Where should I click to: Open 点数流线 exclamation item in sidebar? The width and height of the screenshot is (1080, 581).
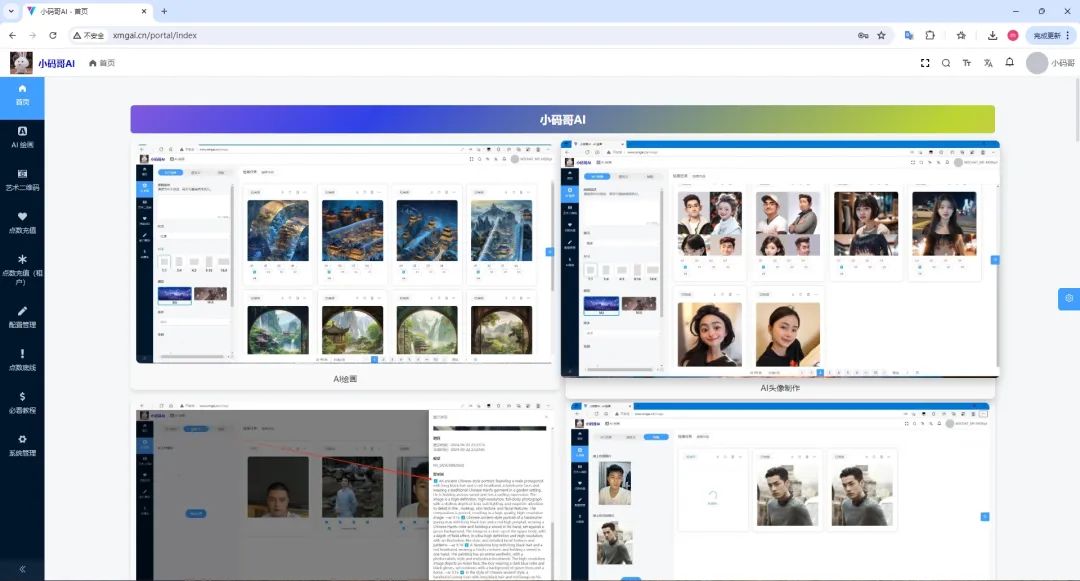(22, 360)
